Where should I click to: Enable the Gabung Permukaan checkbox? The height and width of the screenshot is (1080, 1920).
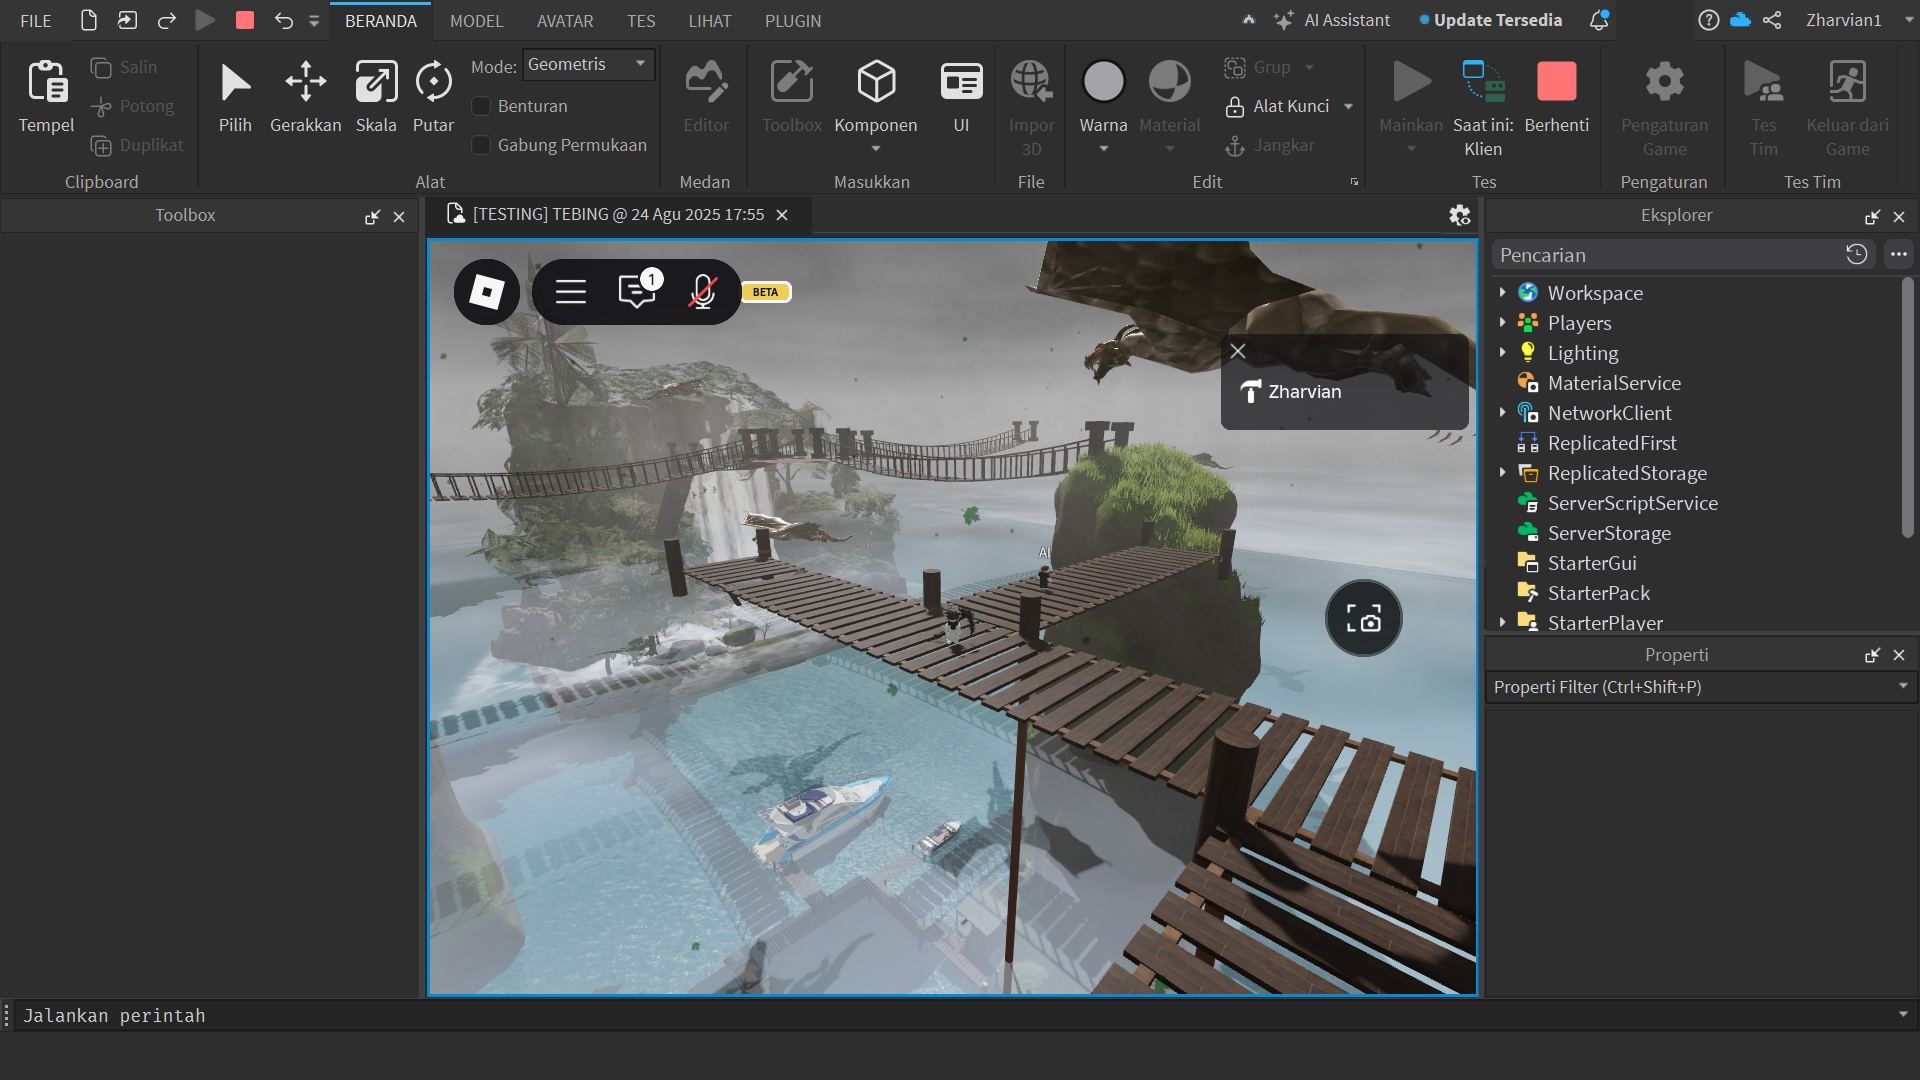coord(481,145)
